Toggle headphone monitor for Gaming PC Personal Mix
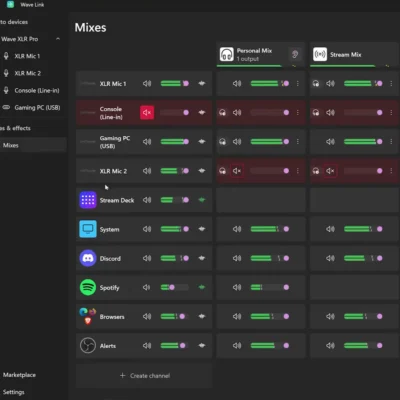 pos(222,142)
